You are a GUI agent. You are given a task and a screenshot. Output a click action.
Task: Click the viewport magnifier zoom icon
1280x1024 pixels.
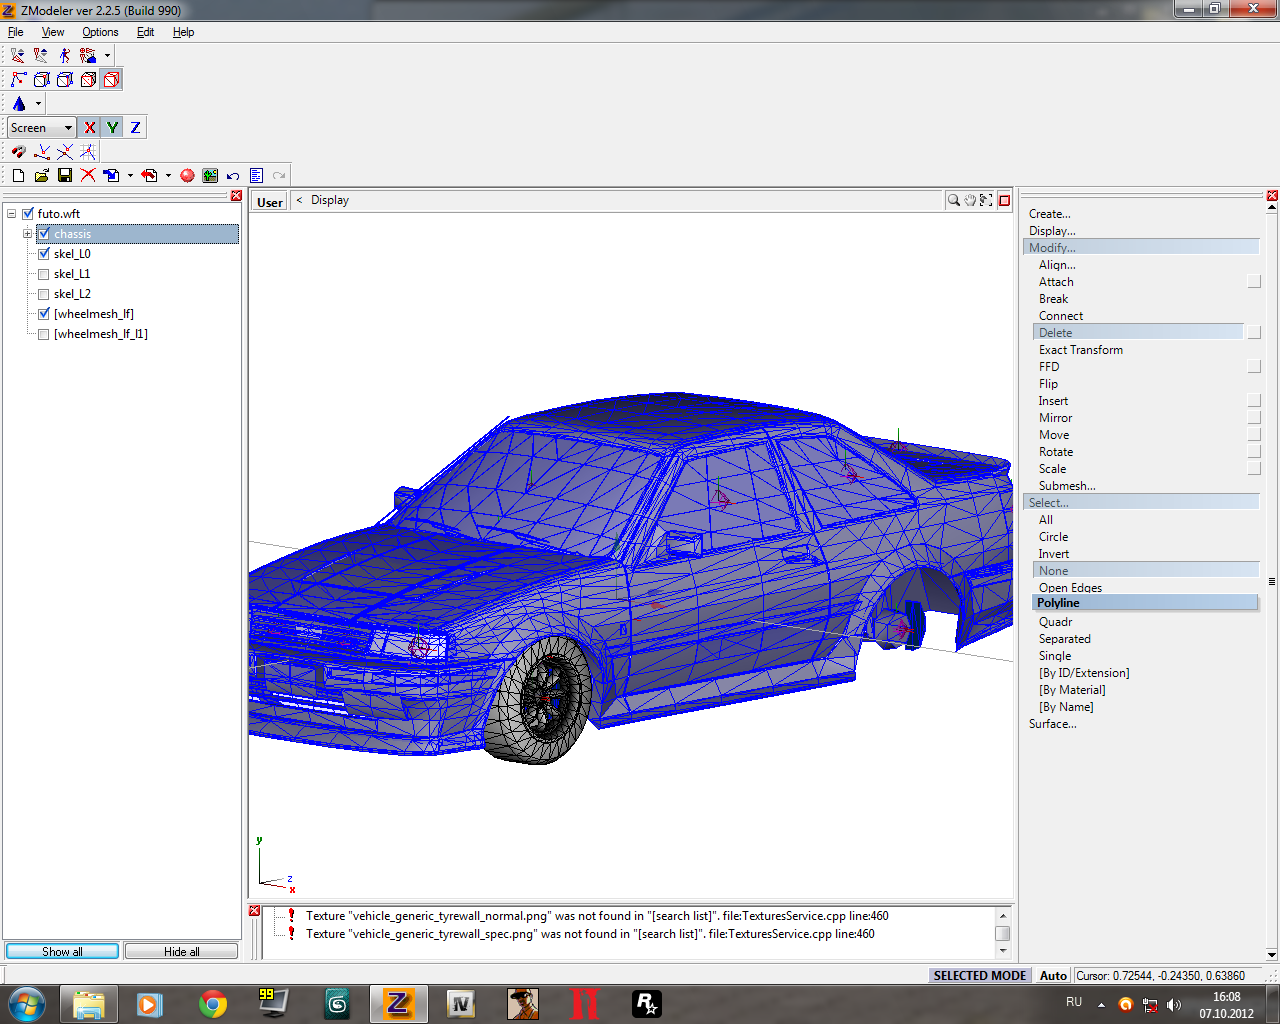tap(954, 200)
